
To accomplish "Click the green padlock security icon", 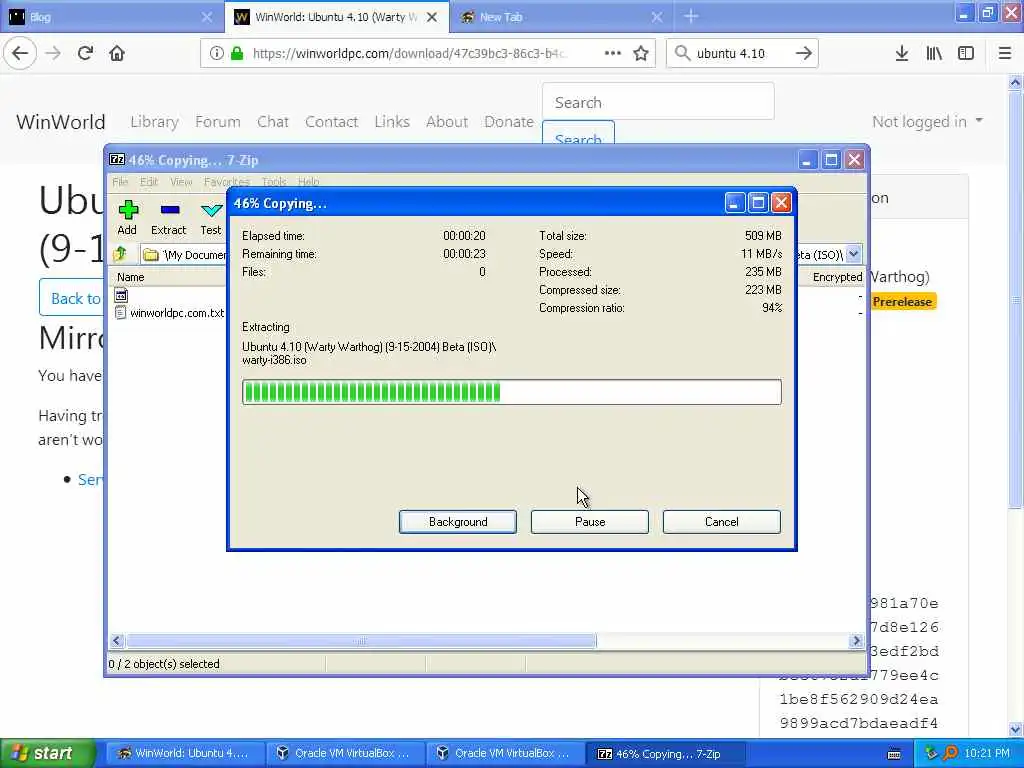I will pyautogui.click(x=237, y=54).
